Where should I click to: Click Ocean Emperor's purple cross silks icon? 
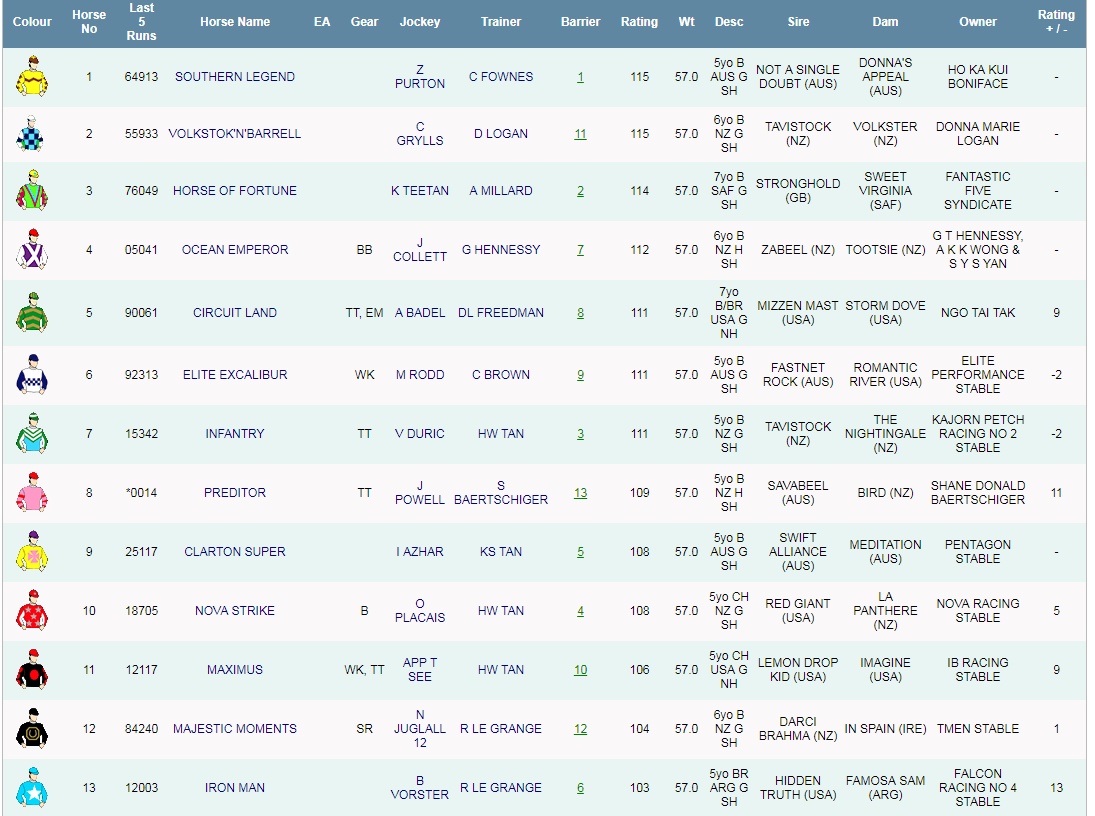pyautogui.click(x=32, y=250)
